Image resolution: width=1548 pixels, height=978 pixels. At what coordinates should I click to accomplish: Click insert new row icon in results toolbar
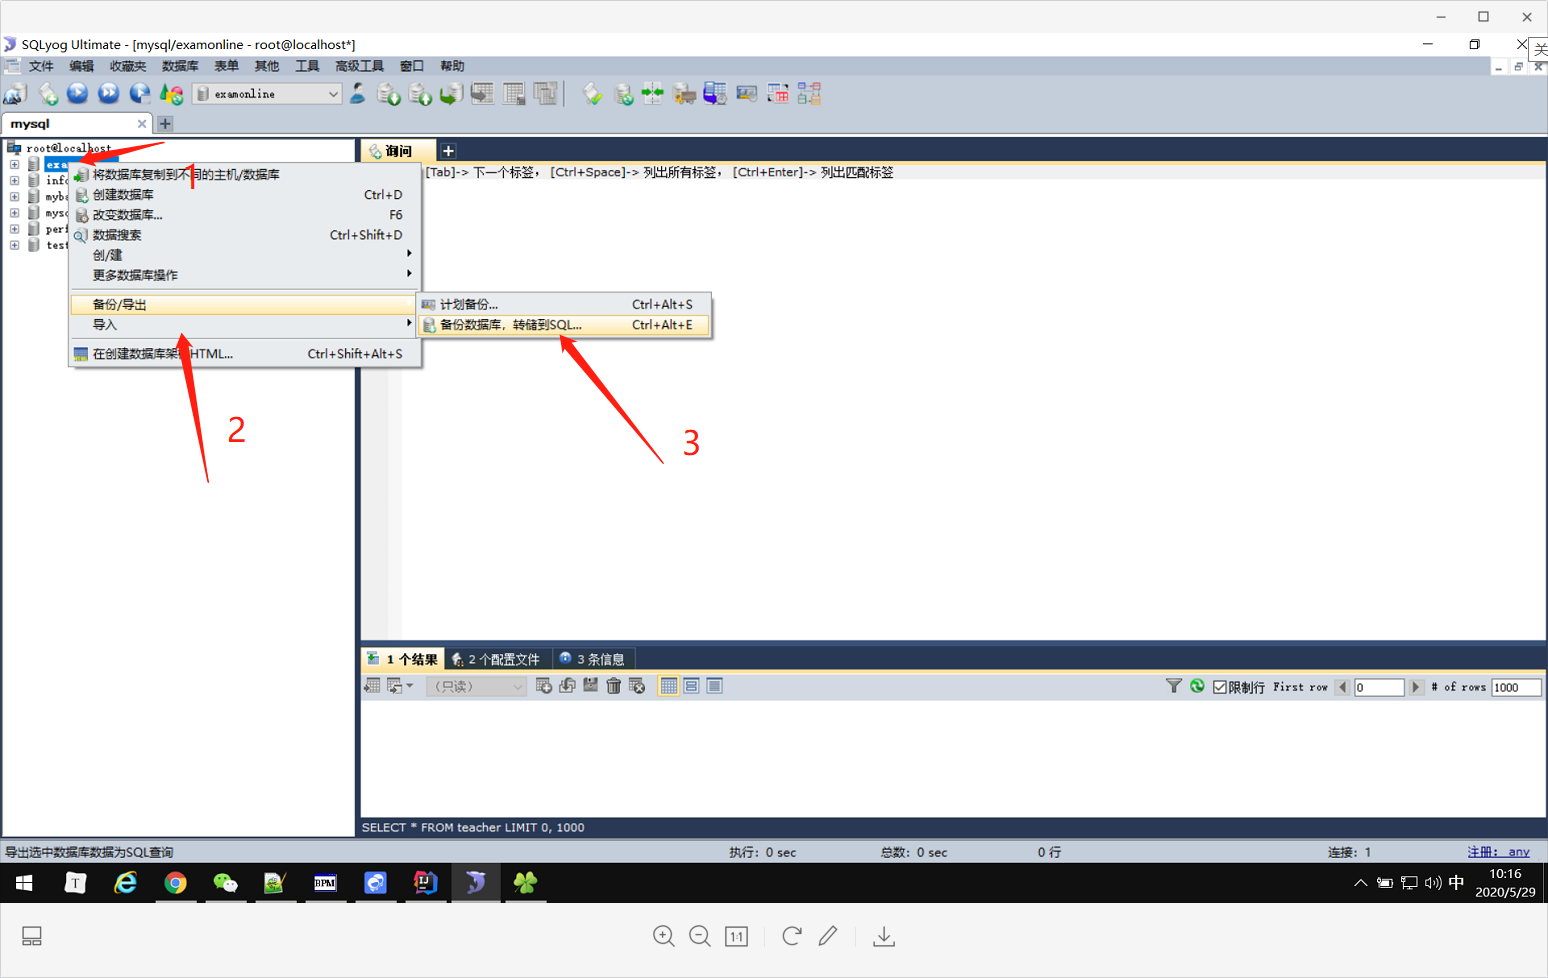[544, 686]
